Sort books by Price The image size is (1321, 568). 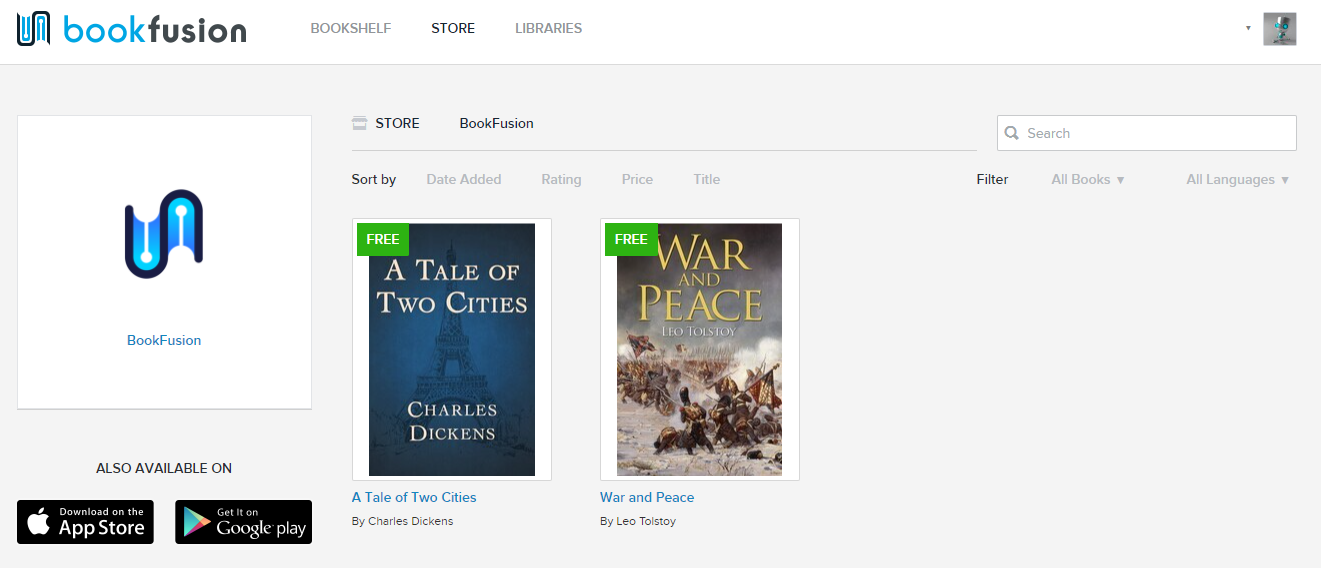[637, 179]
